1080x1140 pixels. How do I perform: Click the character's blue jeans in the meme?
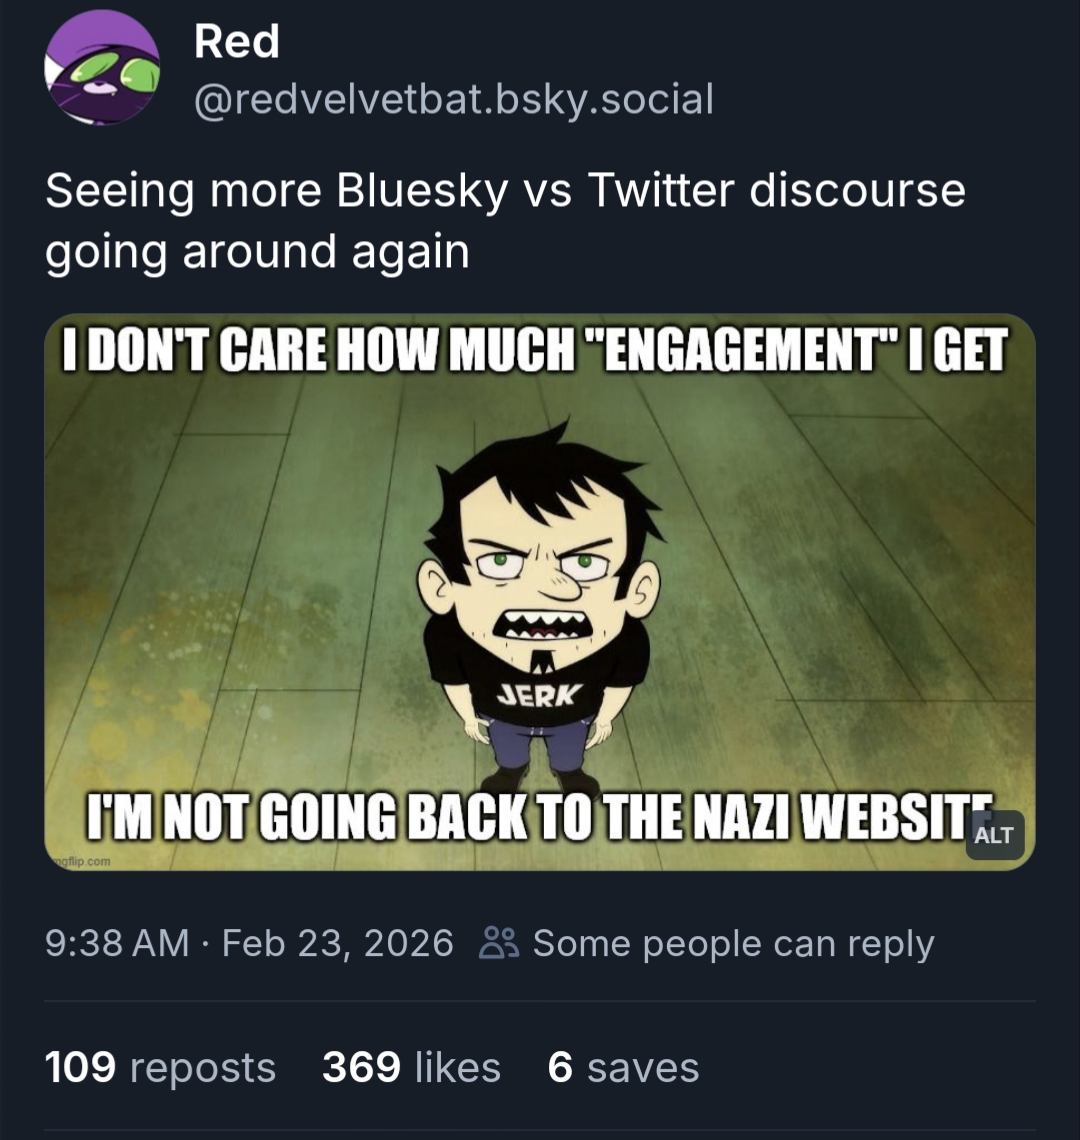(540, 746)
